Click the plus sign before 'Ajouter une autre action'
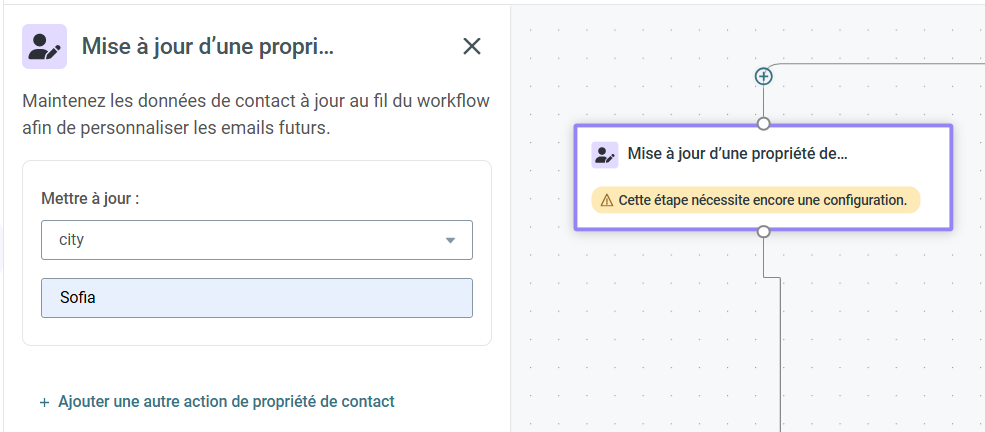Viewport: 985px width, 432px height. click(x=44, y=402)
